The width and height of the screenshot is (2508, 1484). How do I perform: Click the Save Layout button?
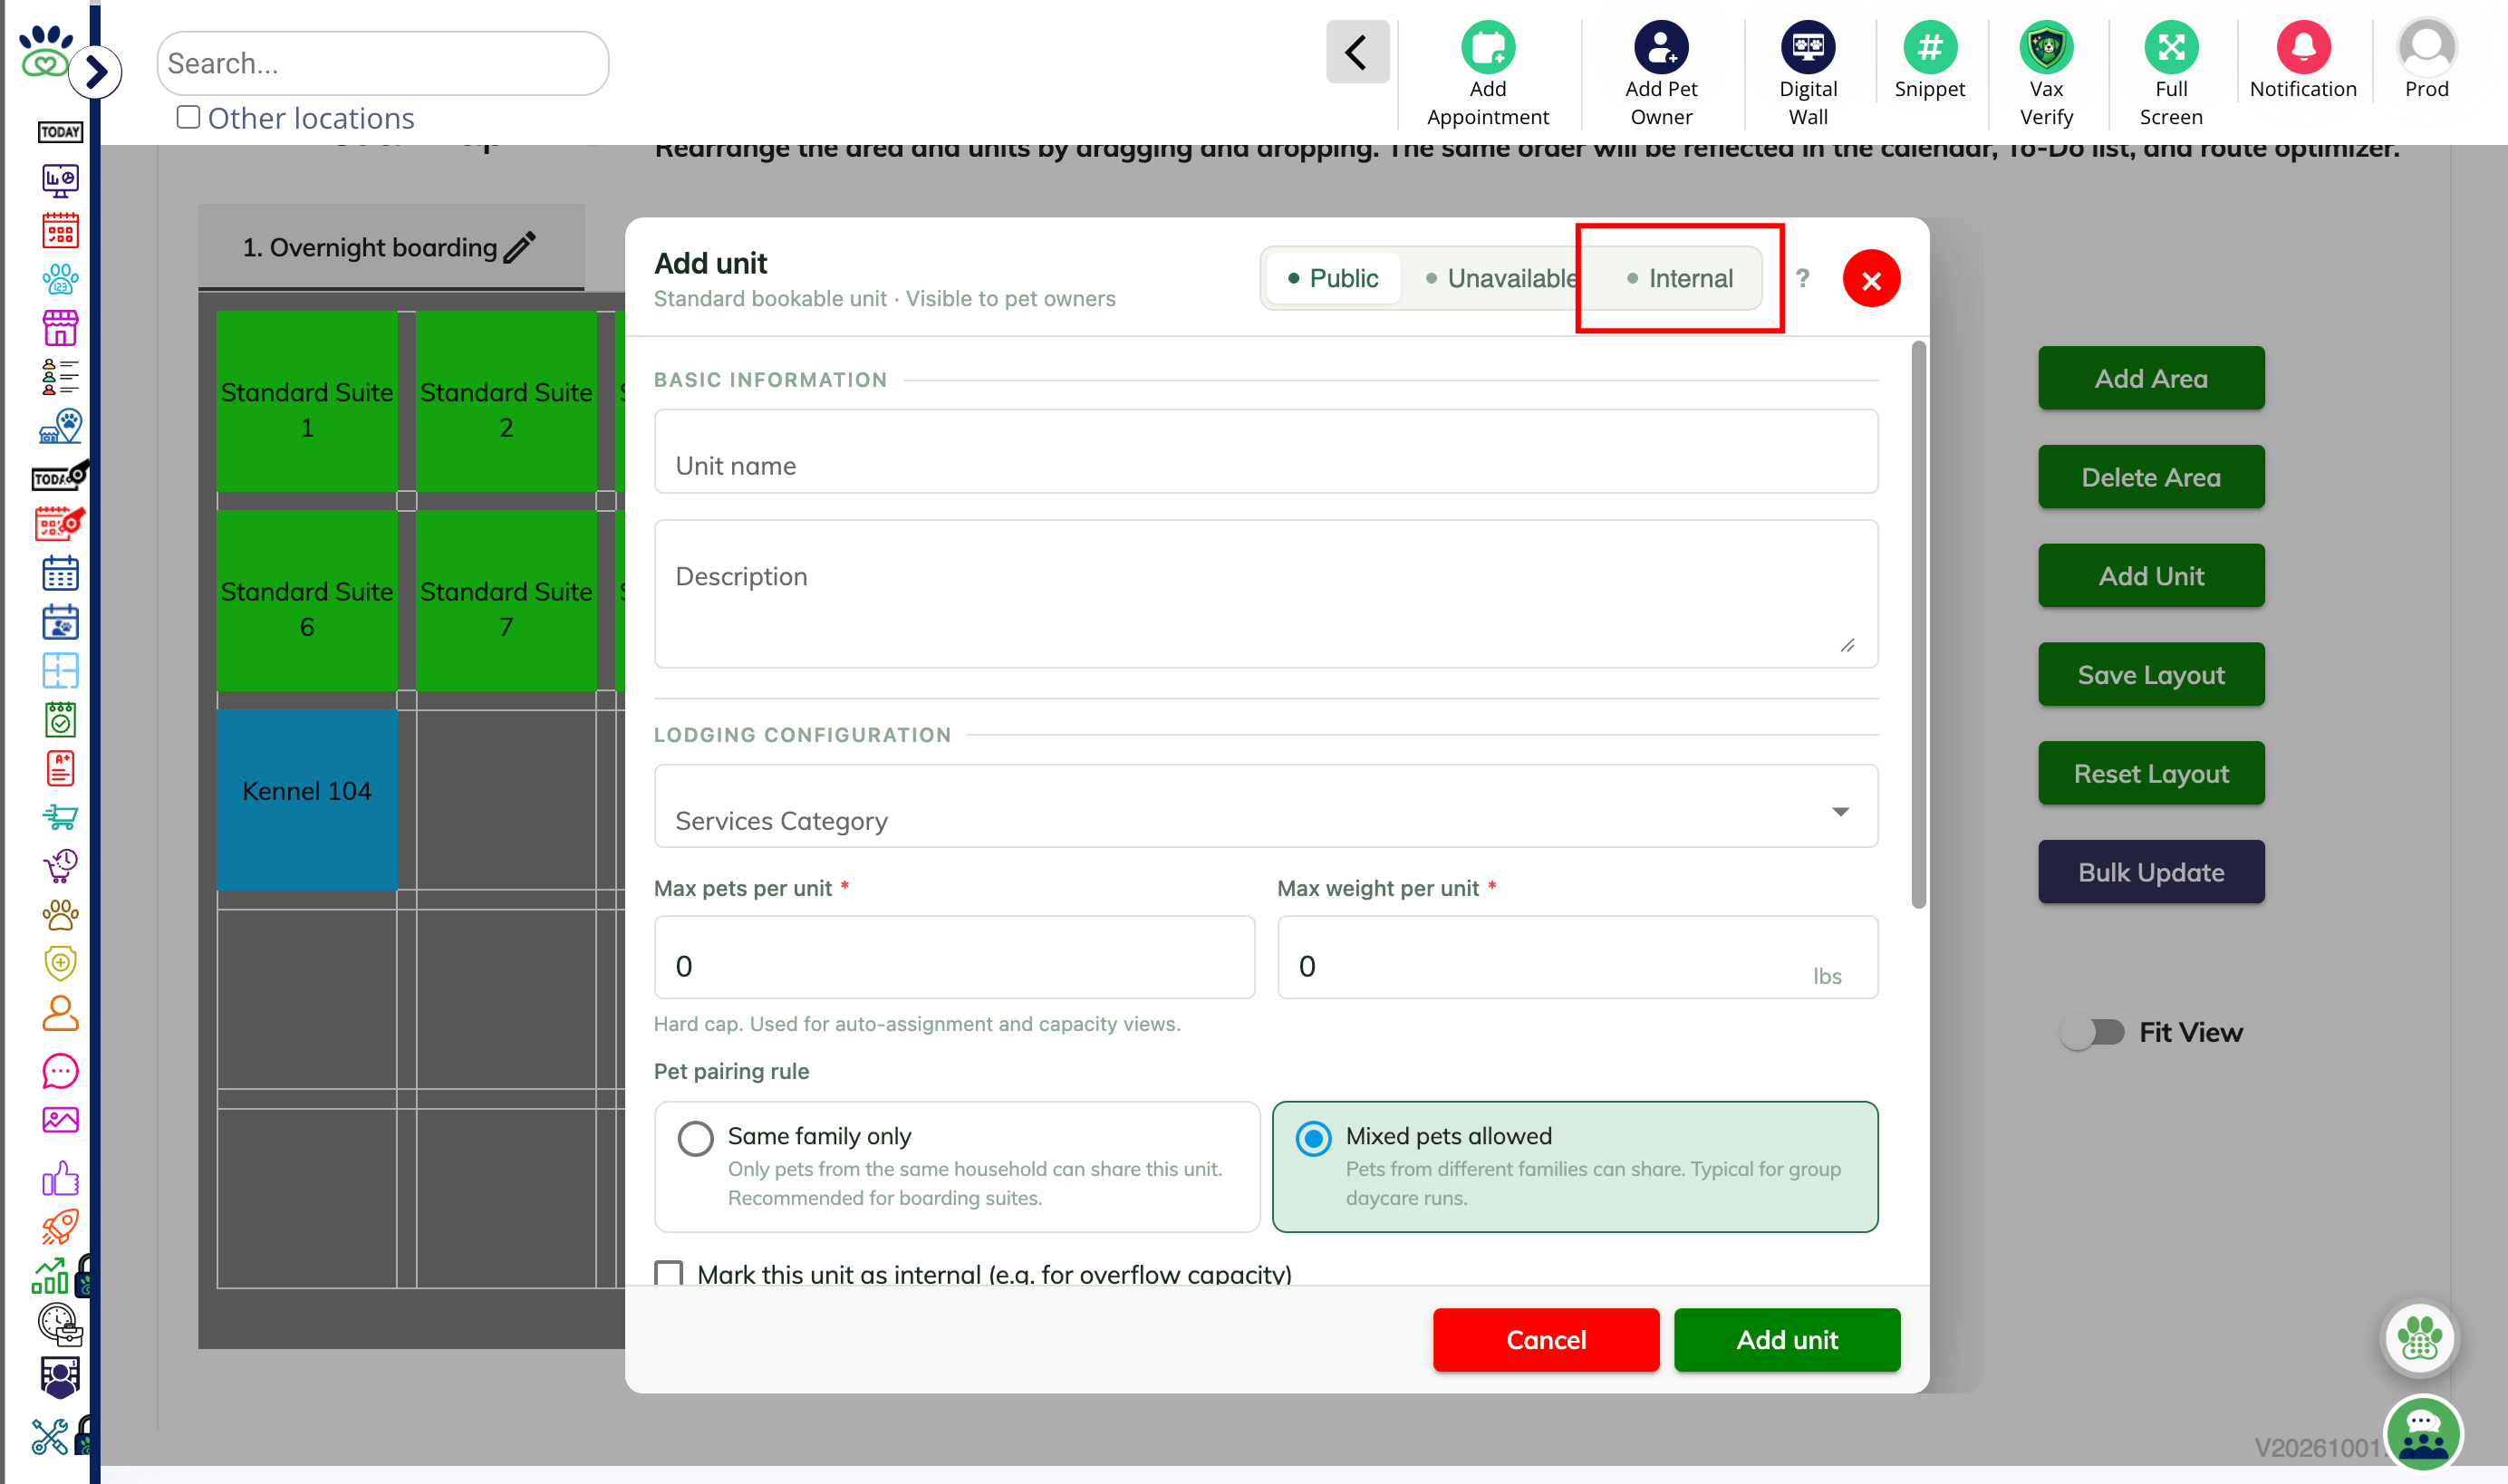(x=2150, y=675)
